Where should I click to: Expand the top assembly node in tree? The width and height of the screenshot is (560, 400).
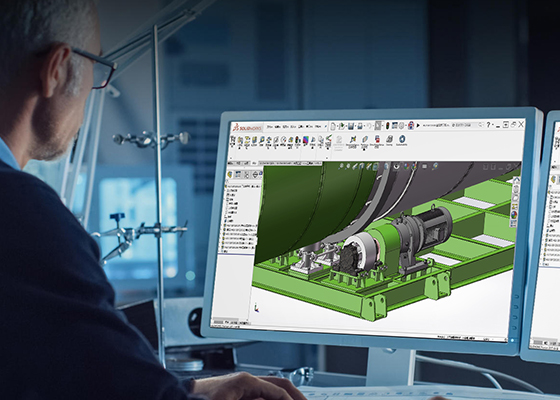click(225, 186)
